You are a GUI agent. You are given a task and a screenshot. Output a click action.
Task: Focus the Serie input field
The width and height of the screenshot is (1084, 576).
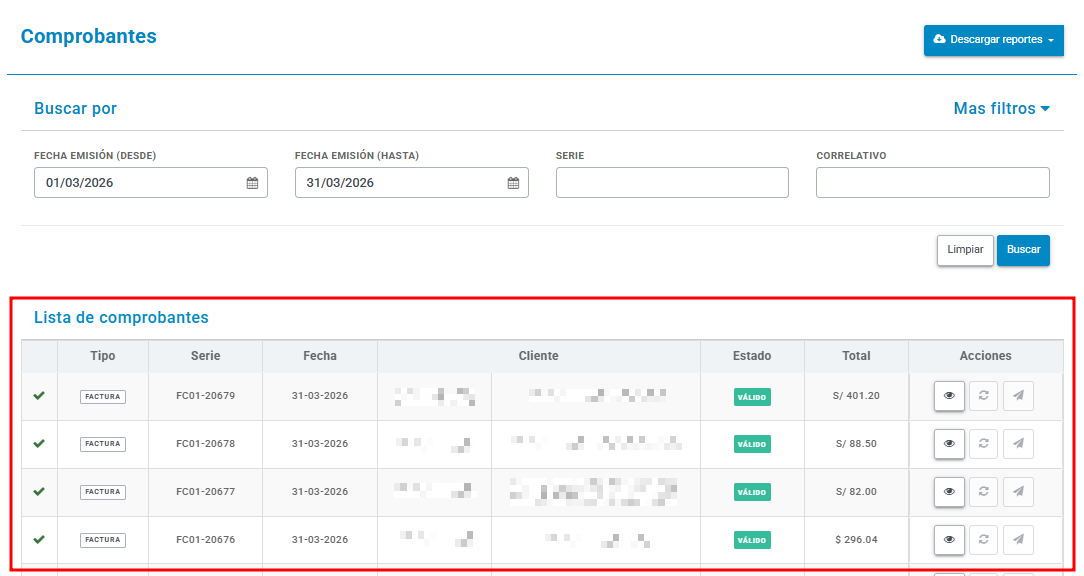[x=672, y=183]
